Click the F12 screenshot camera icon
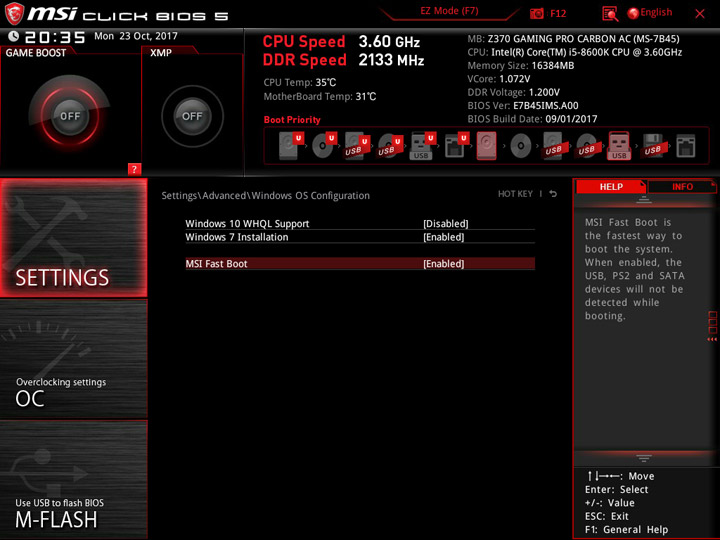Image resolution: width=720 pixels, height=540 pixels. pyautogui.click(x=536, y=13)
